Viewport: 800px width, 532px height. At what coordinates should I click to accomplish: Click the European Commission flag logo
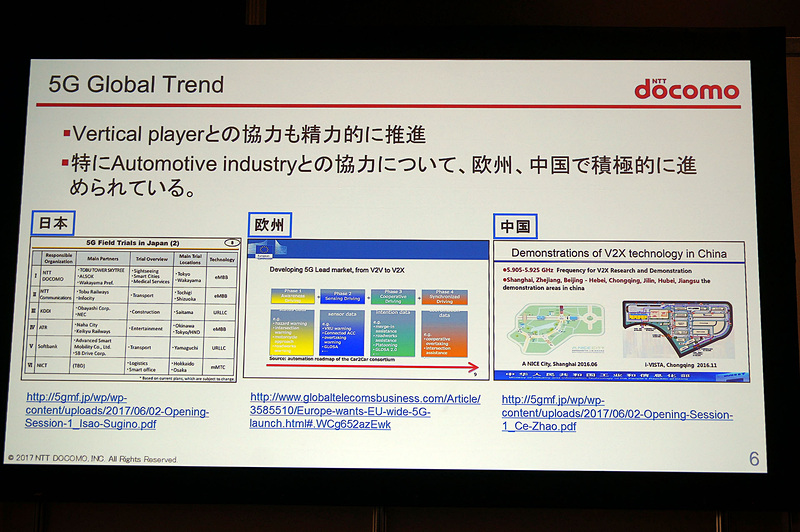pos(264,250)
